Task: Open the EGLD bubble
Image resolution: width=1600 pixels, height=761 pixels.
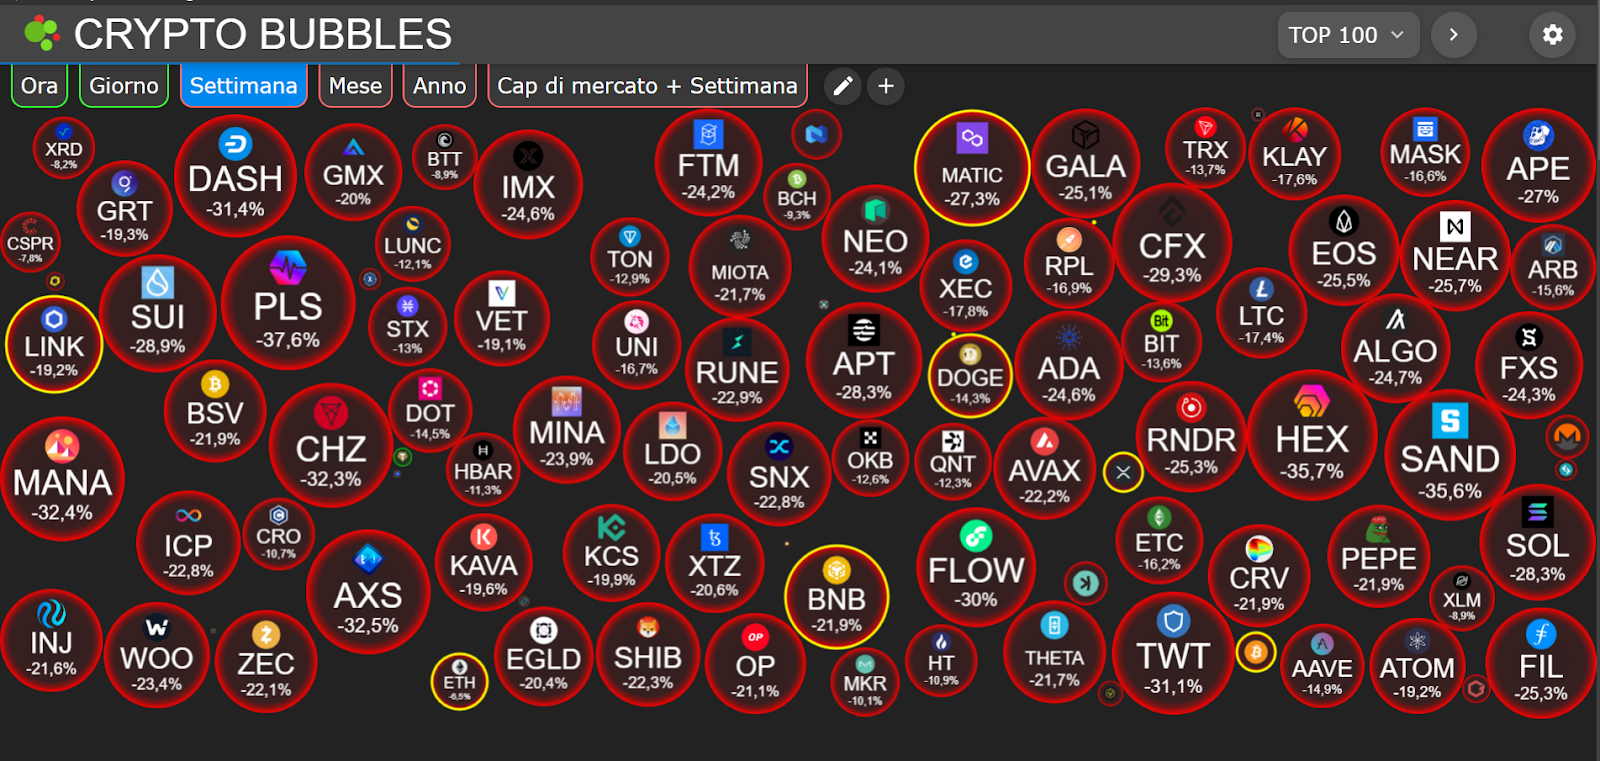Action: click(544, 656)
